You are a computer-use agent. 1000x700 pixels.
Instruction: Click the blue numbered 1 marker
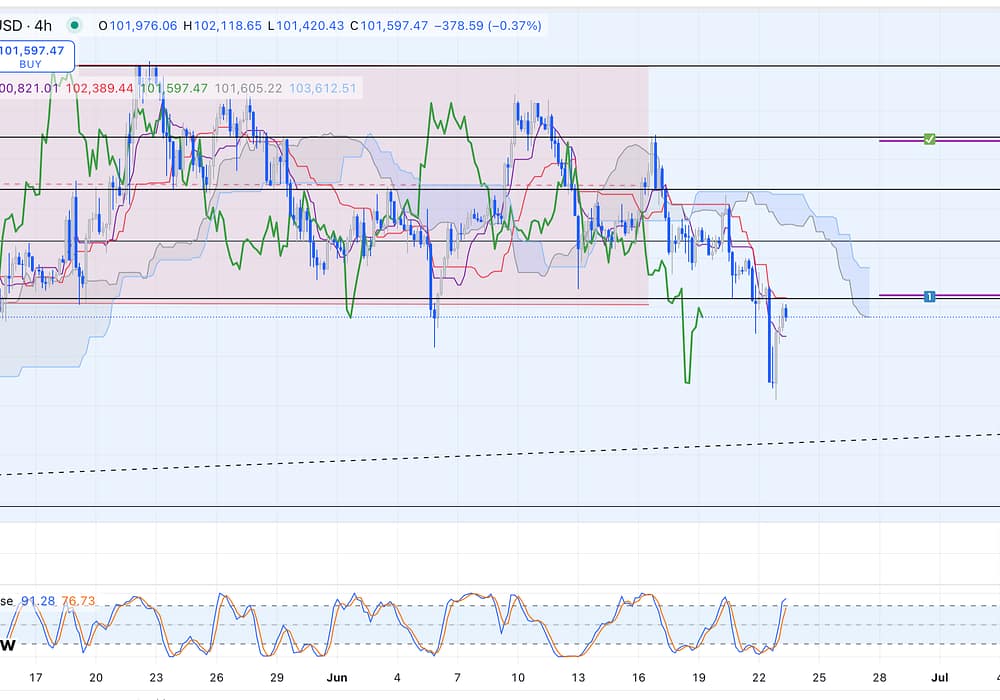point(929,296)
